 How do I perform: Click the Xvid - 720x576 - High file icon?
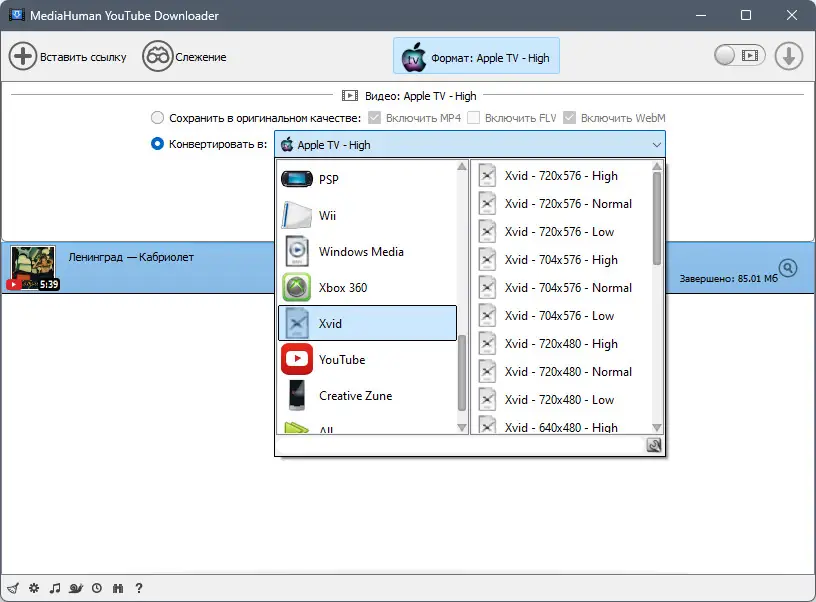click(487, 176)
